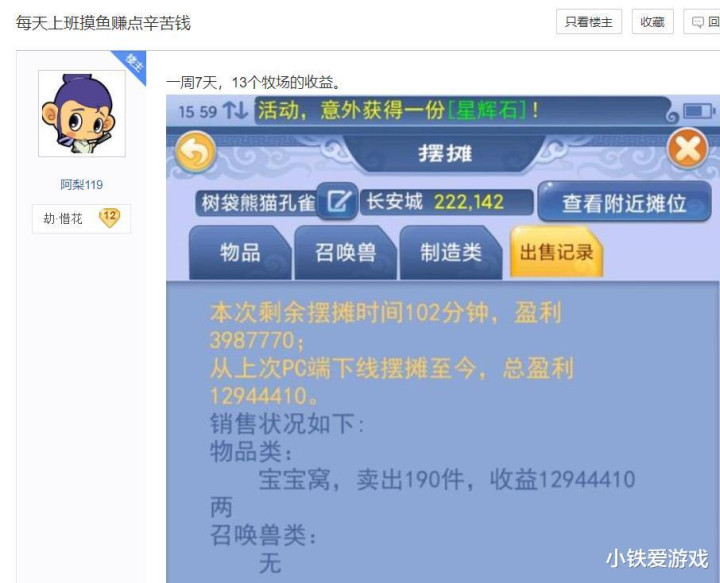Switch to the 制造类 tab

(451, 252)
